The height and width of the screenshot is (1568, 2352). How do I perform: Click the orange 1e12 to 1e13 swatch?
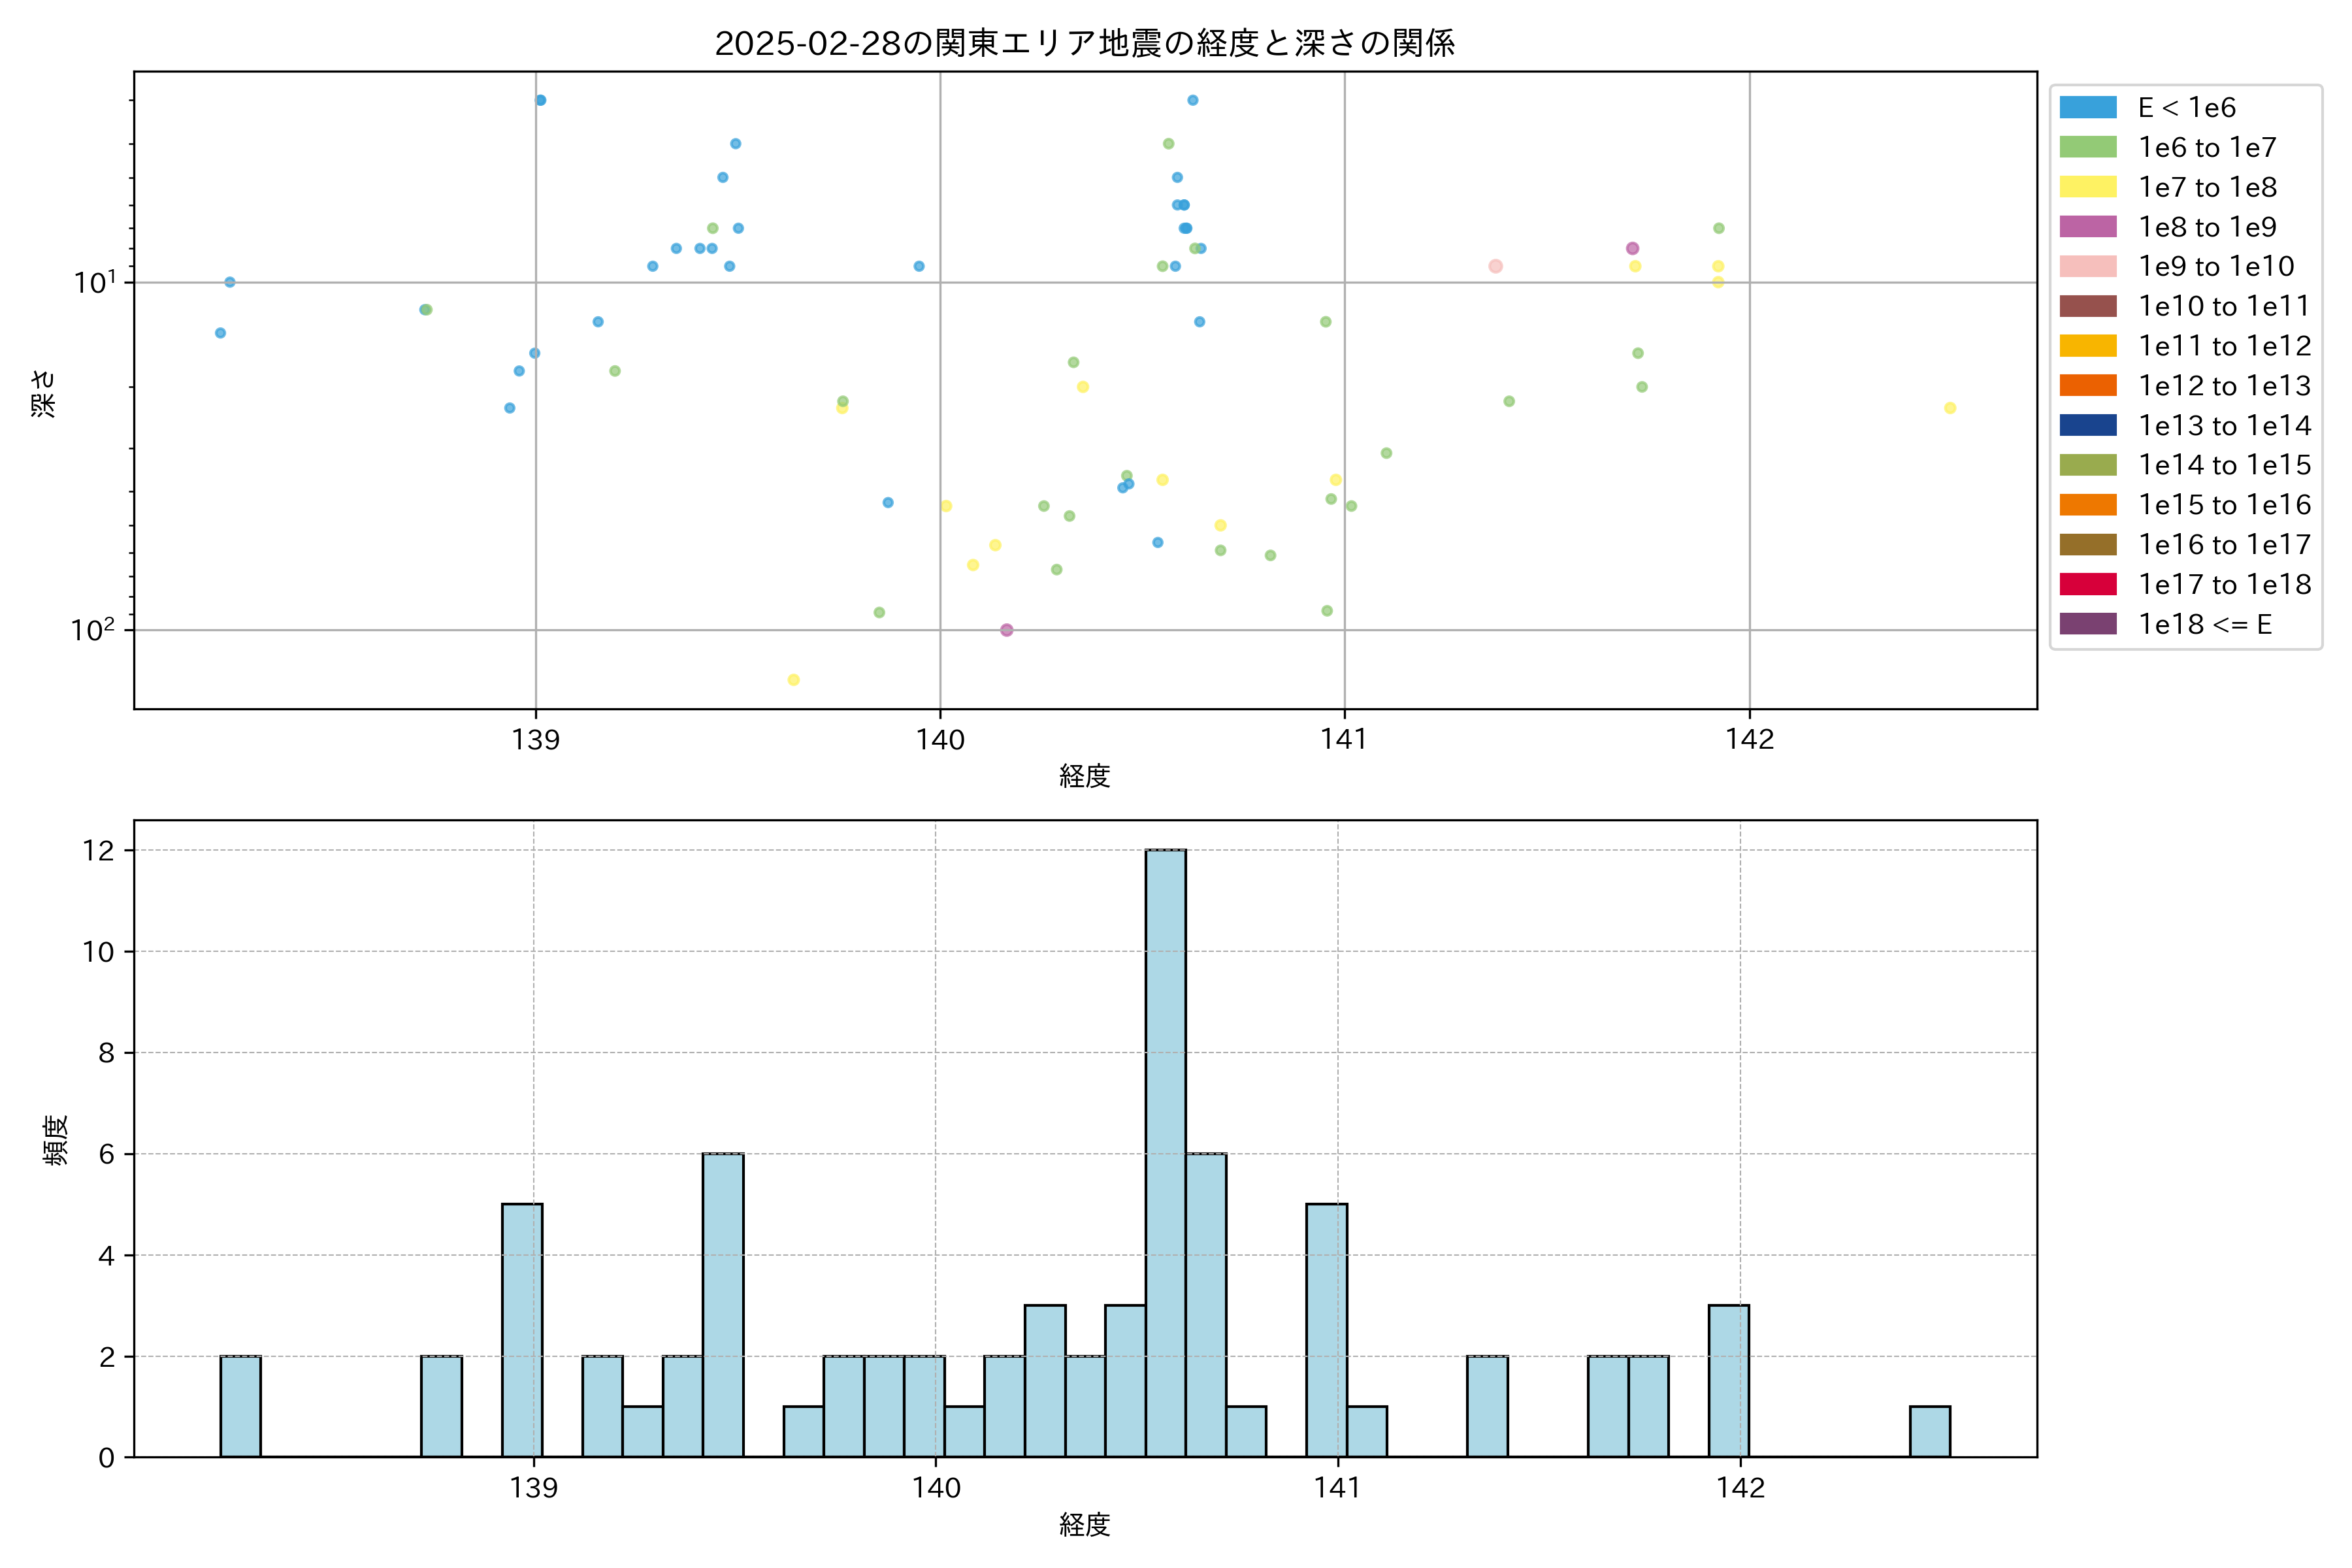coord(2087,385)
